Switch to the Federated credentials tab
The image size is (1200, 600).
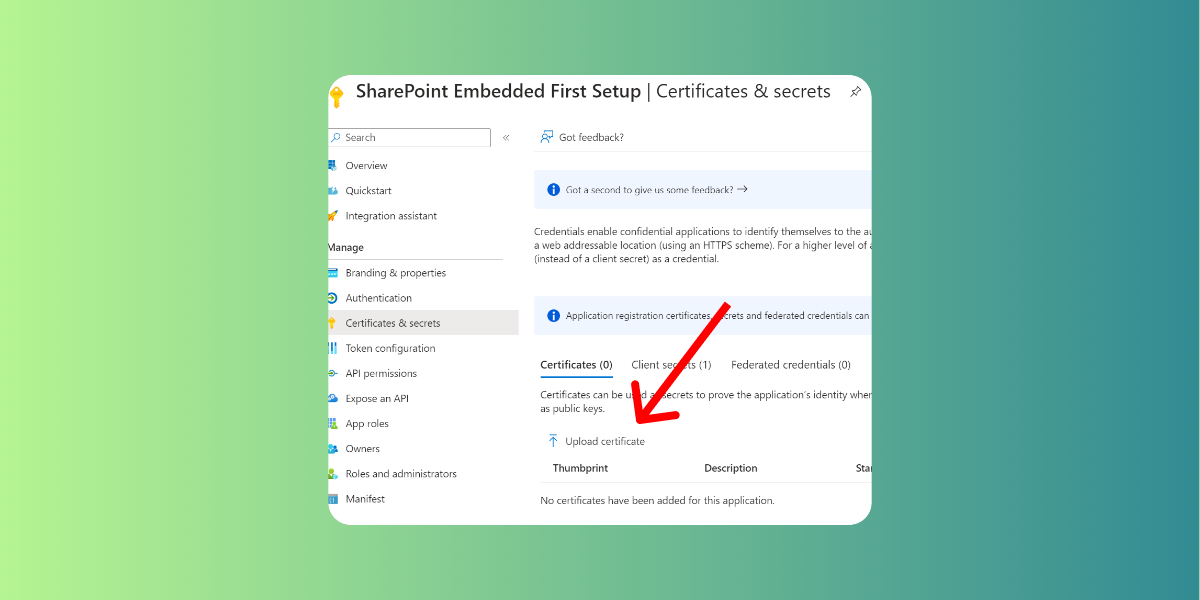tap(791, 365)
